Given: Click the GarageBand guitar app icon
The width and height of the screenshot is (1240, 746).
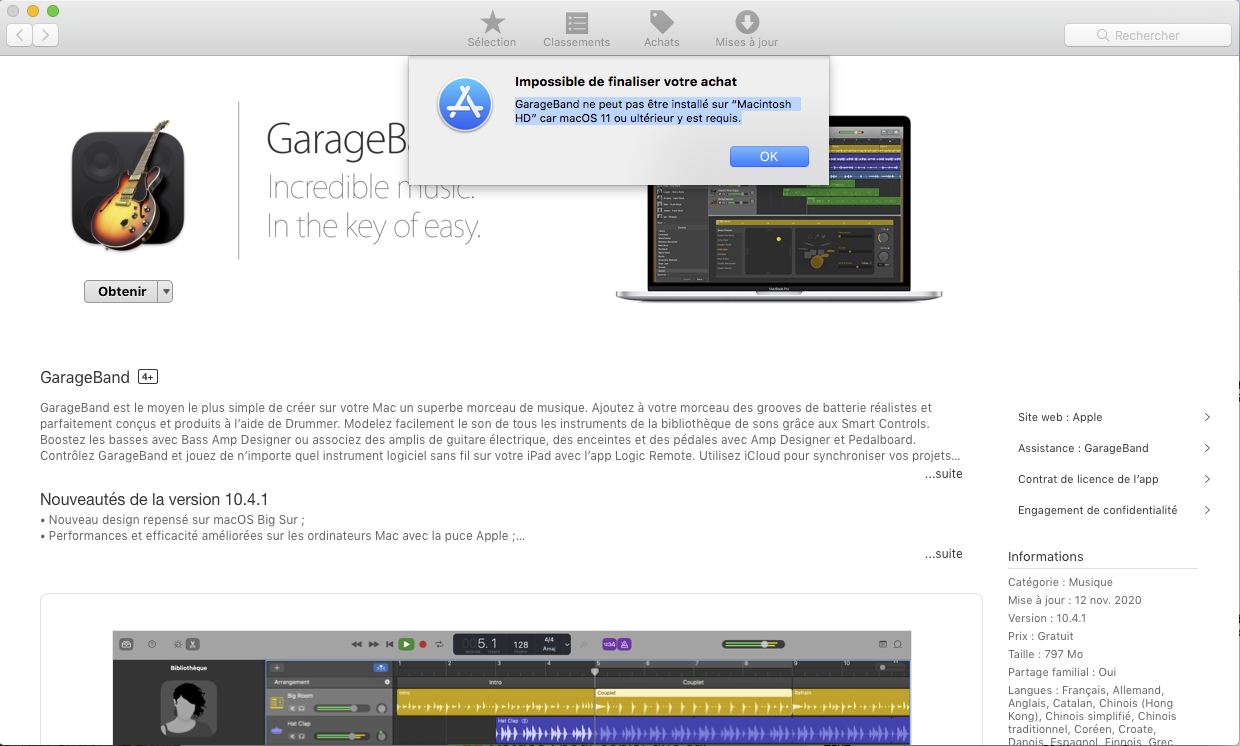Looking at the screenshot, I should pos(128,186).
